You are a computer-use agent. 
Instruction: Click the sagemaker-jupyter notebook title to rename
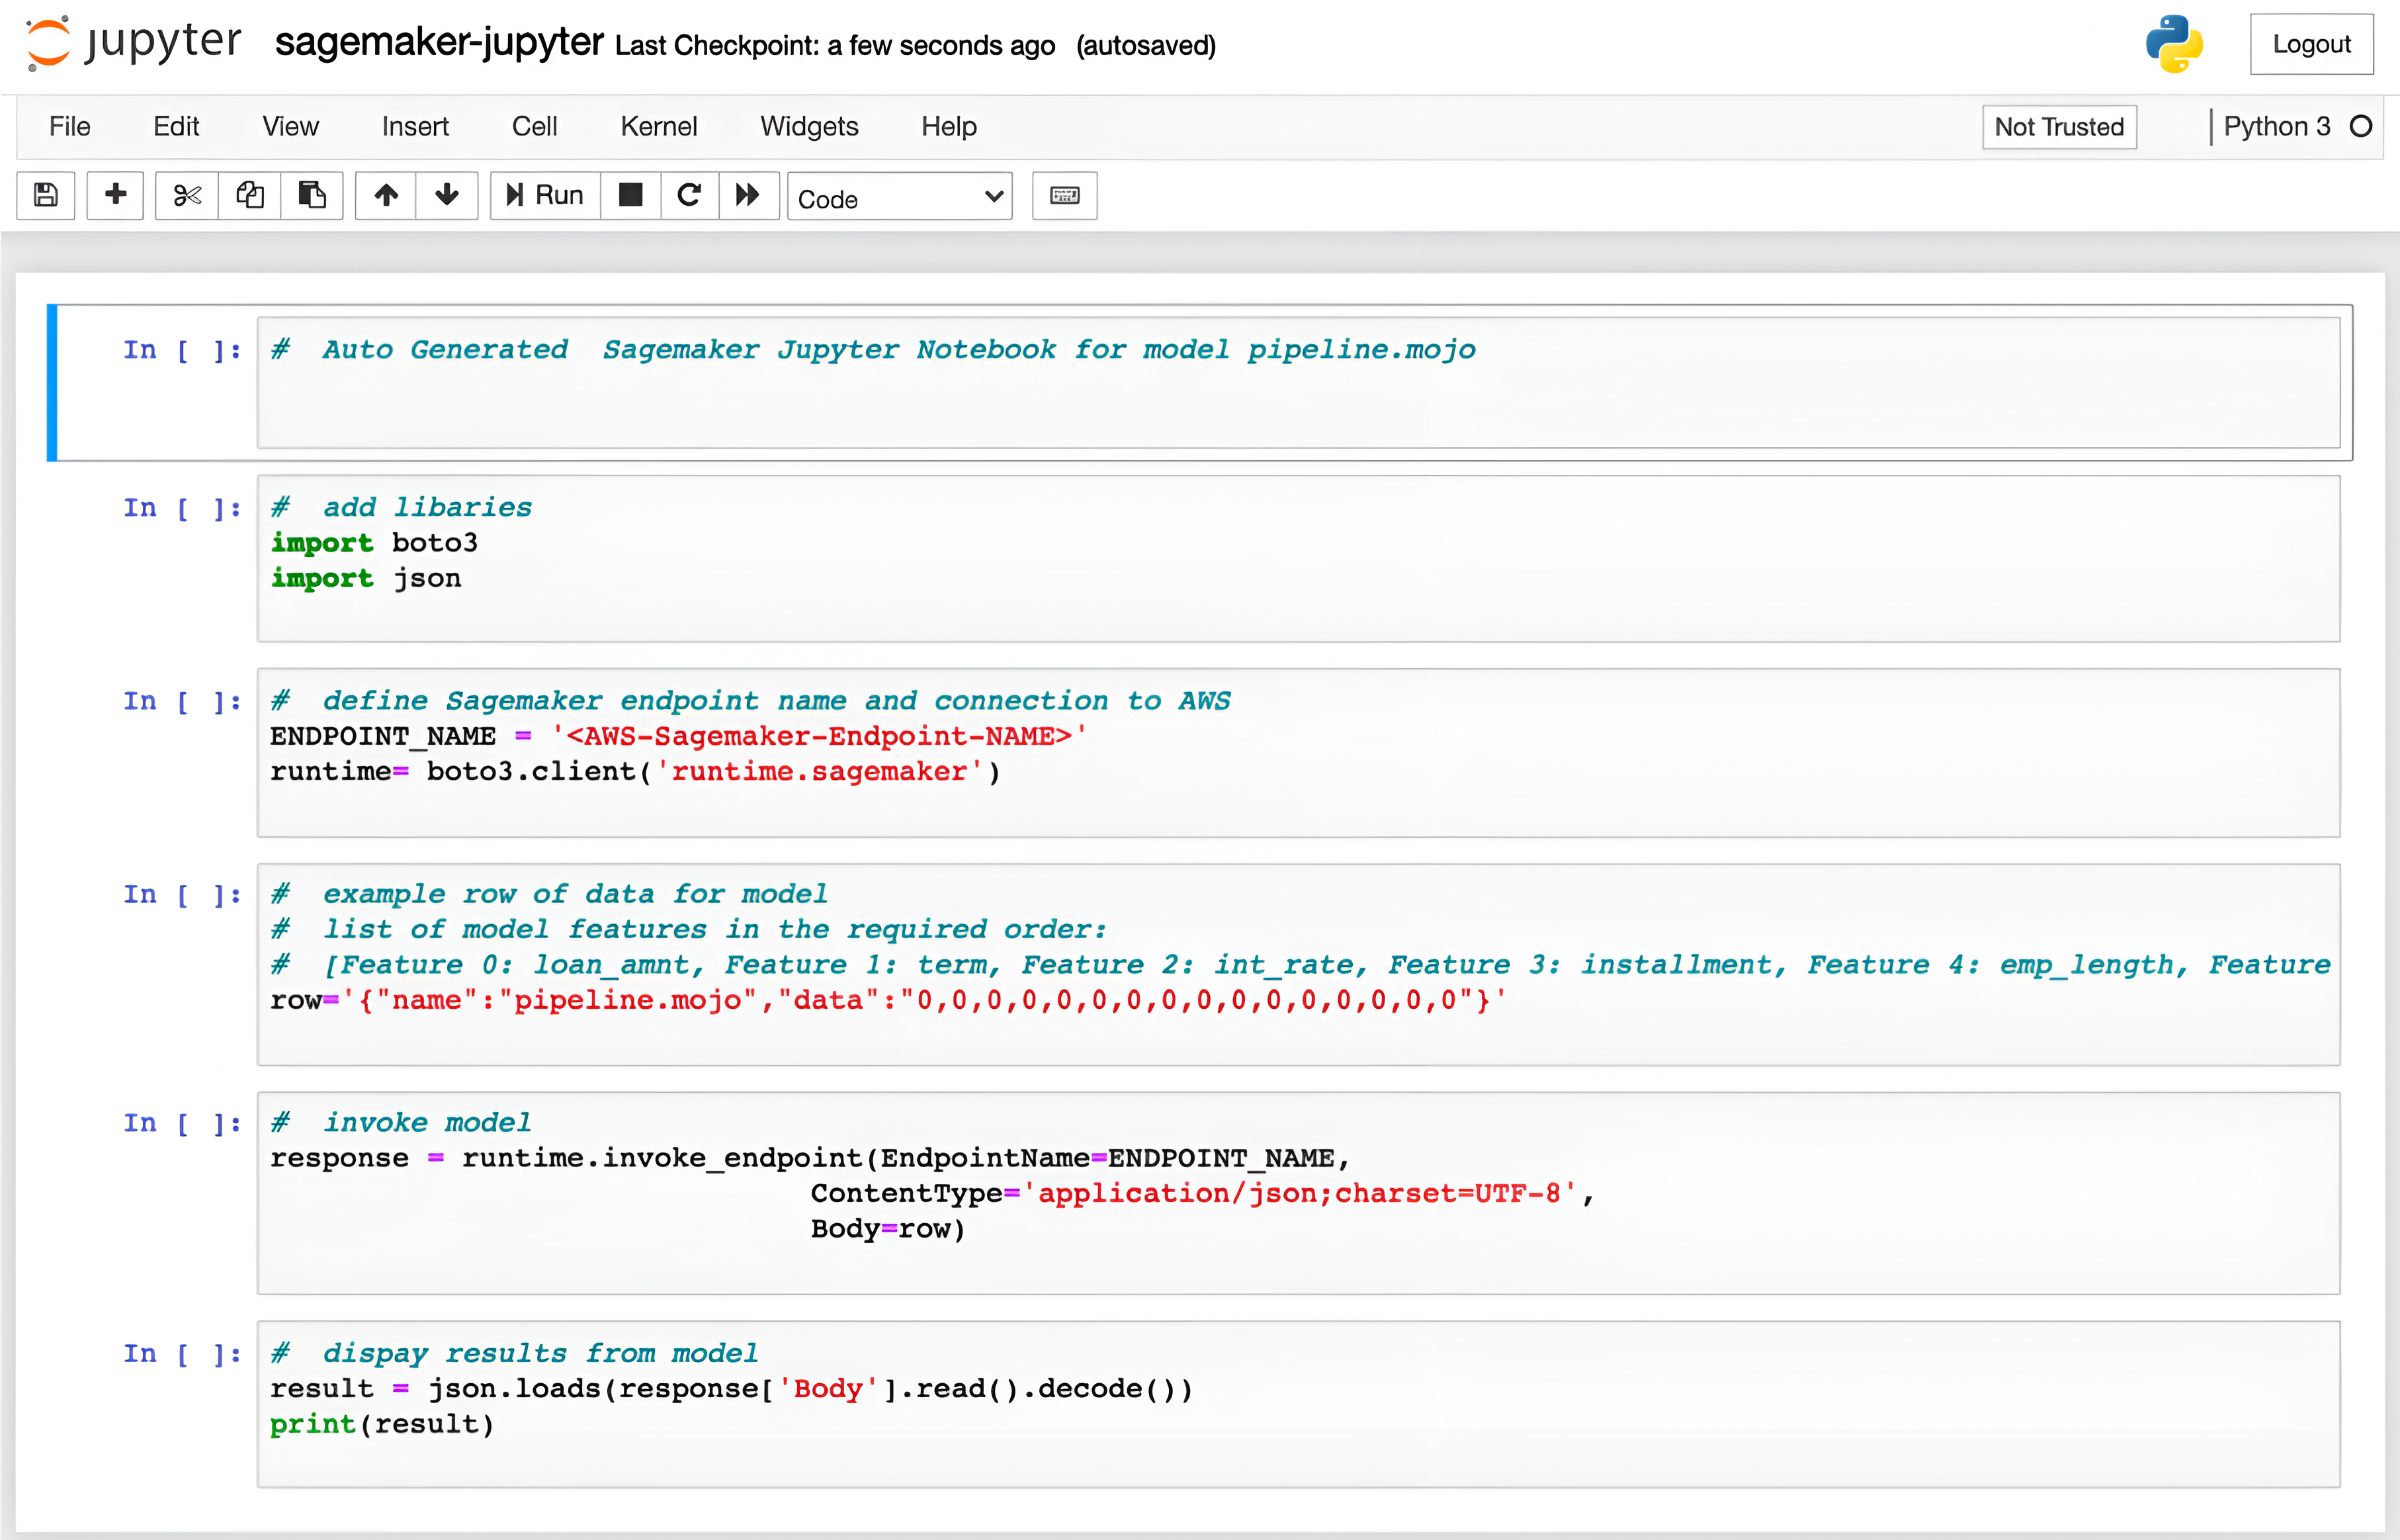pos(439,43)
